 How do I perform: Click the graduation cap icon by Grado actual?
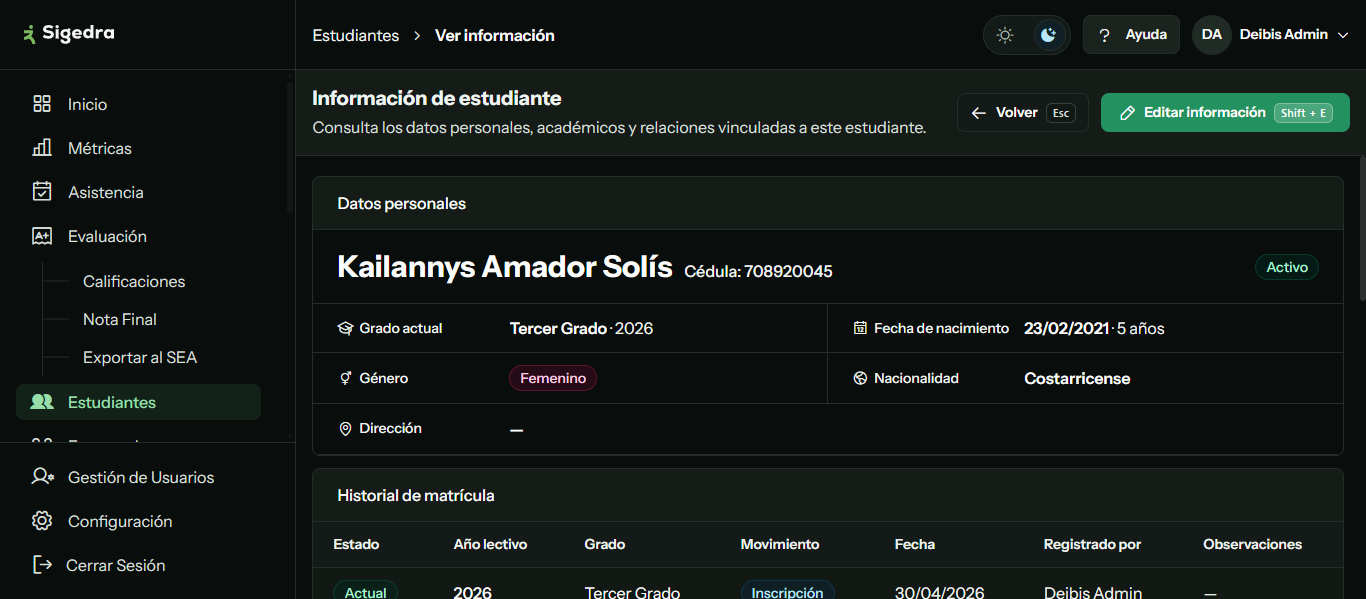pos(345,328)
